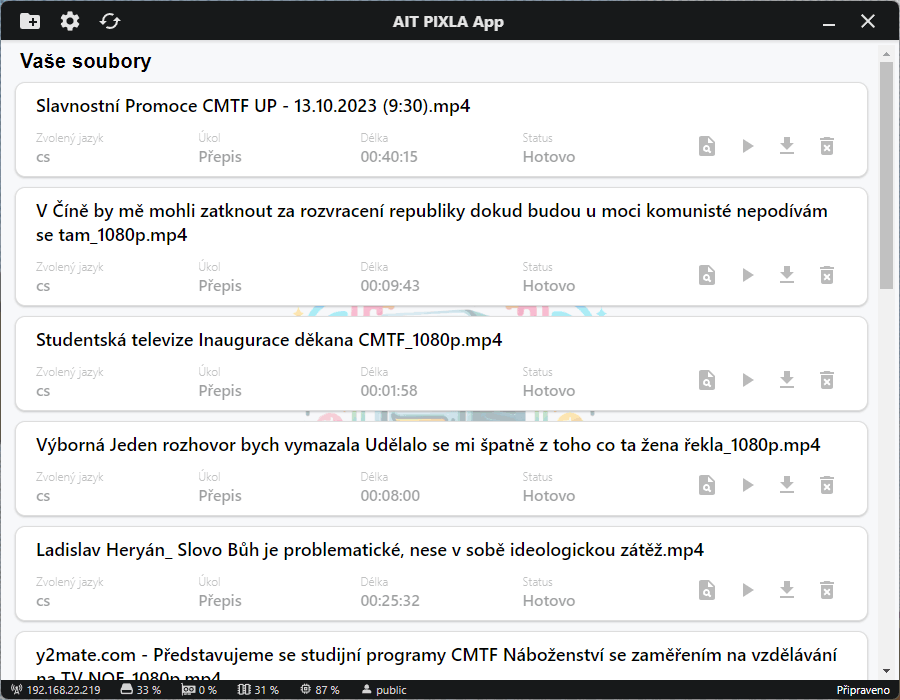Click the public user indicator in status bar

(384, 690)
